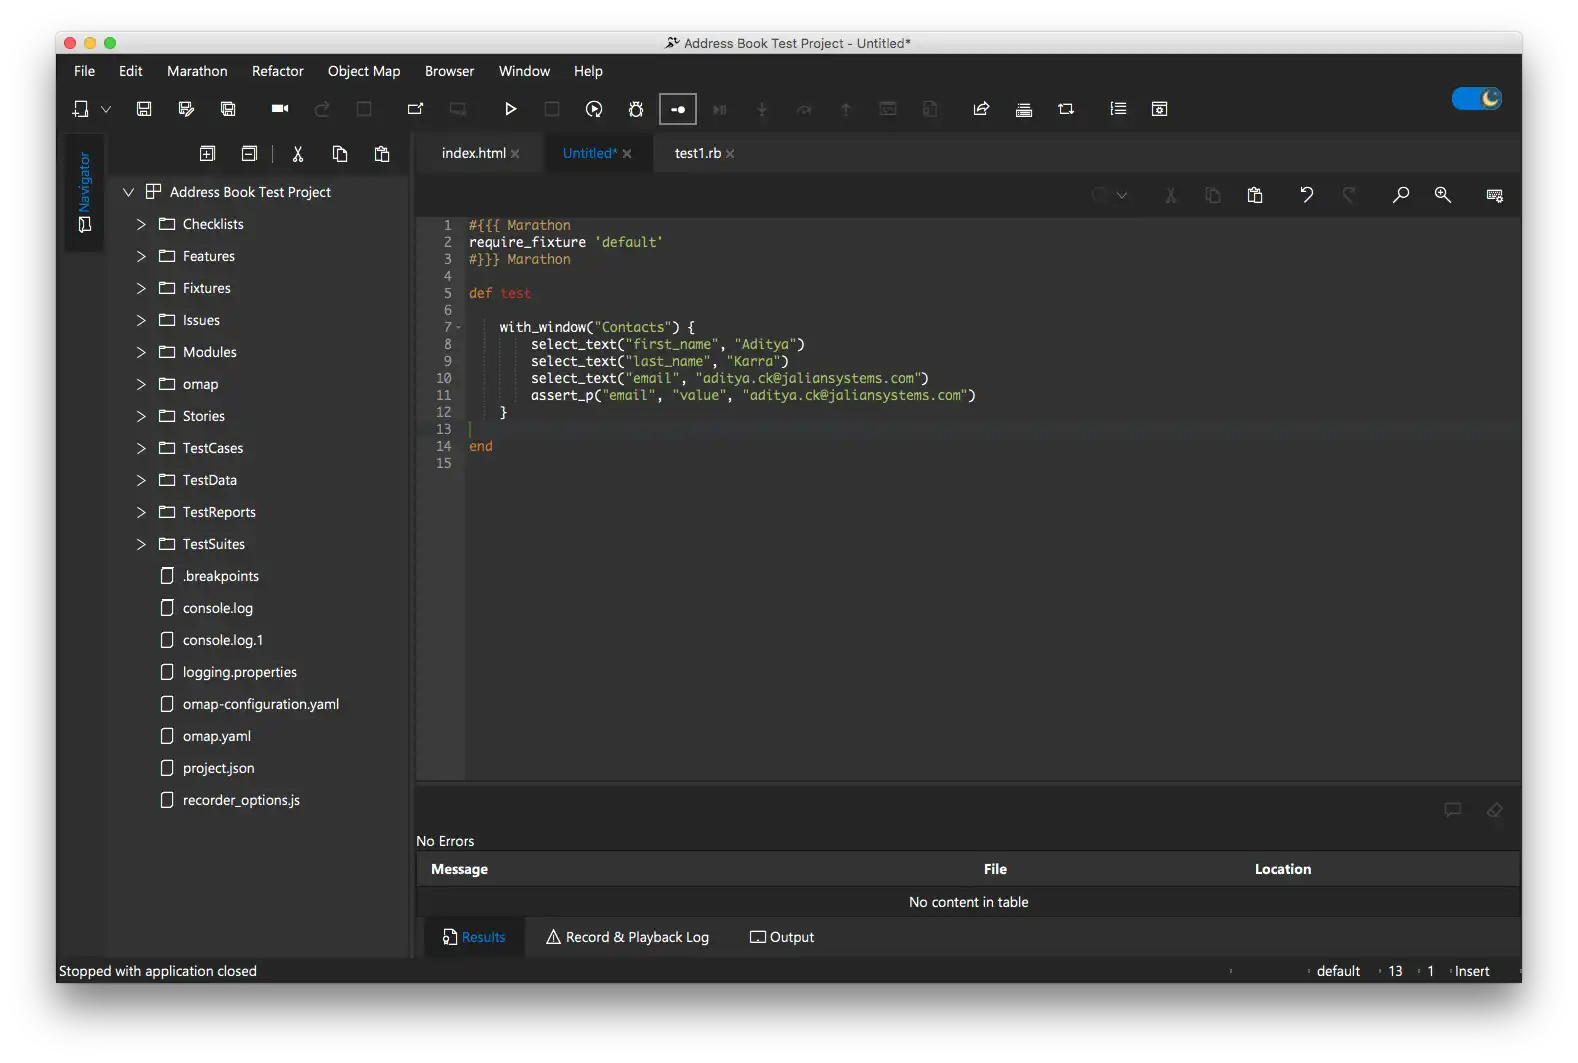Screen dimensions: 1578x1063
Task: Open the New file dropdown arrow
Action: [x=106, y=109]
